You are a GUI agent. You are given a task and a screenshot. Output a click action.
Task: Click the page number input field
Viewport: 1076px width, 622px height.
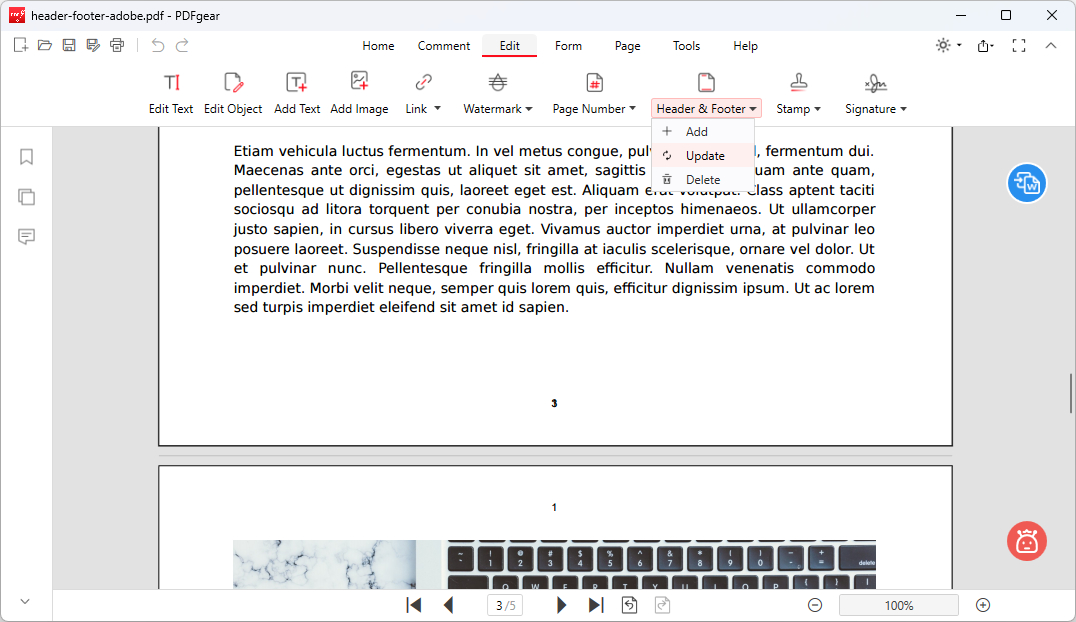pyautogui.click(x=504, y=605)
